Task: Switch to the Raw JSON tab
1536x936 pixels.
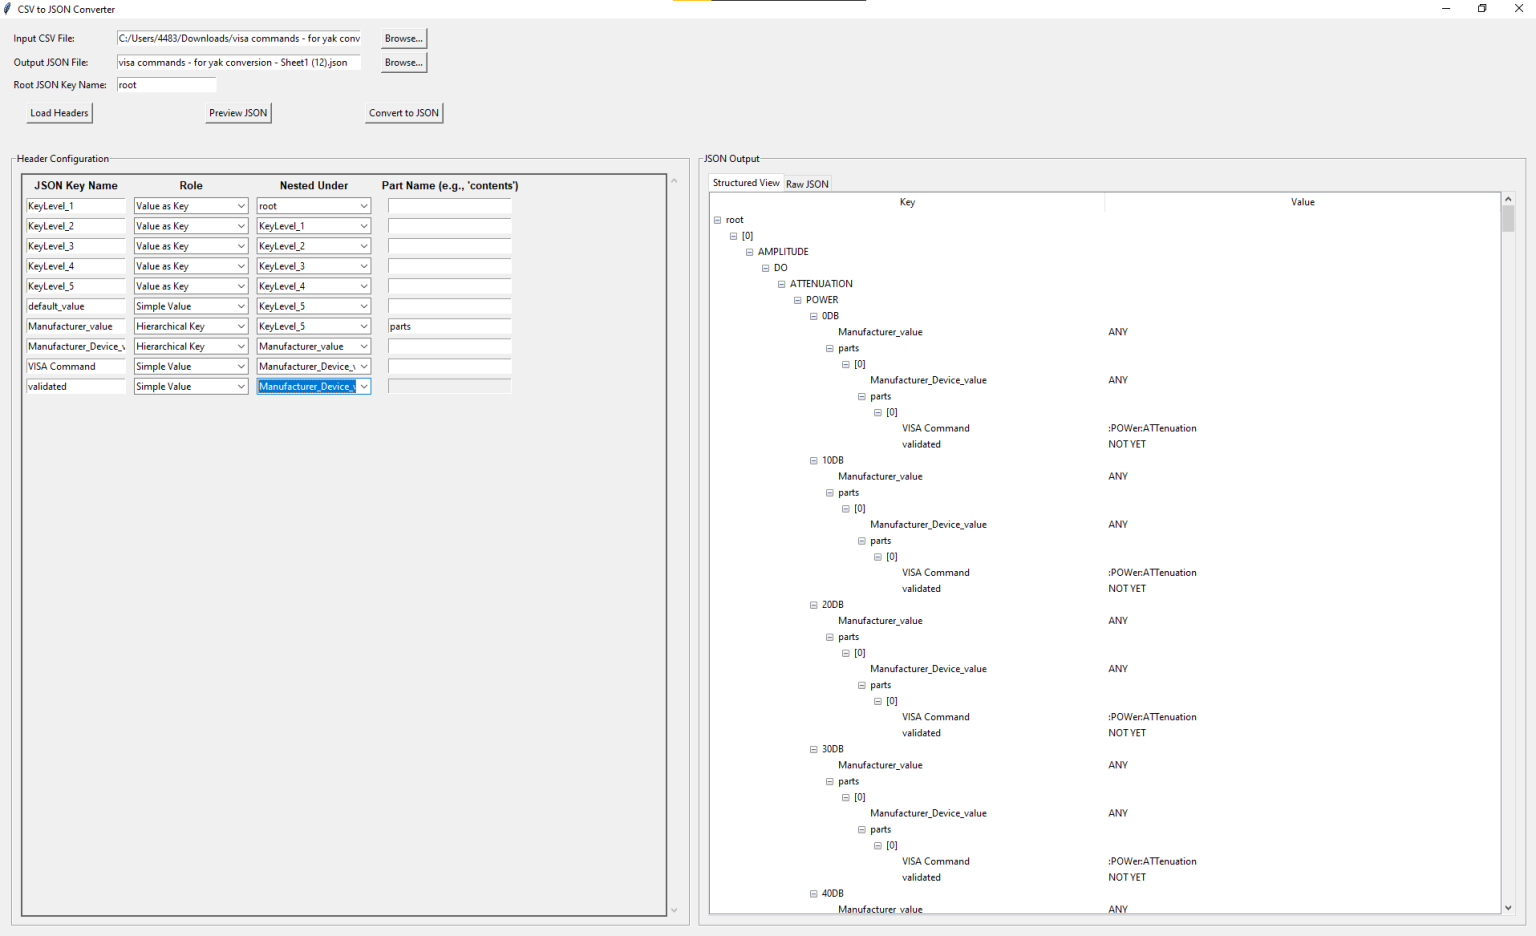Action: coord(807,183)
